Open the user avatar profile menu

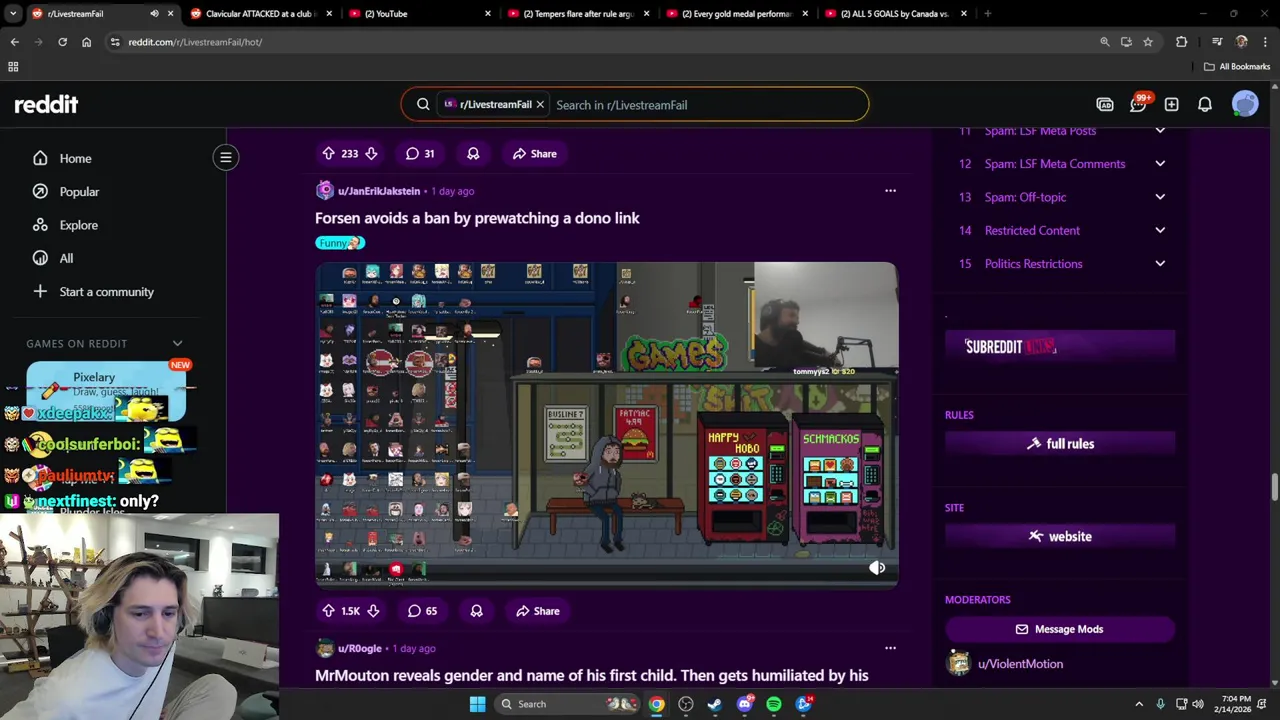point(1245,104)
